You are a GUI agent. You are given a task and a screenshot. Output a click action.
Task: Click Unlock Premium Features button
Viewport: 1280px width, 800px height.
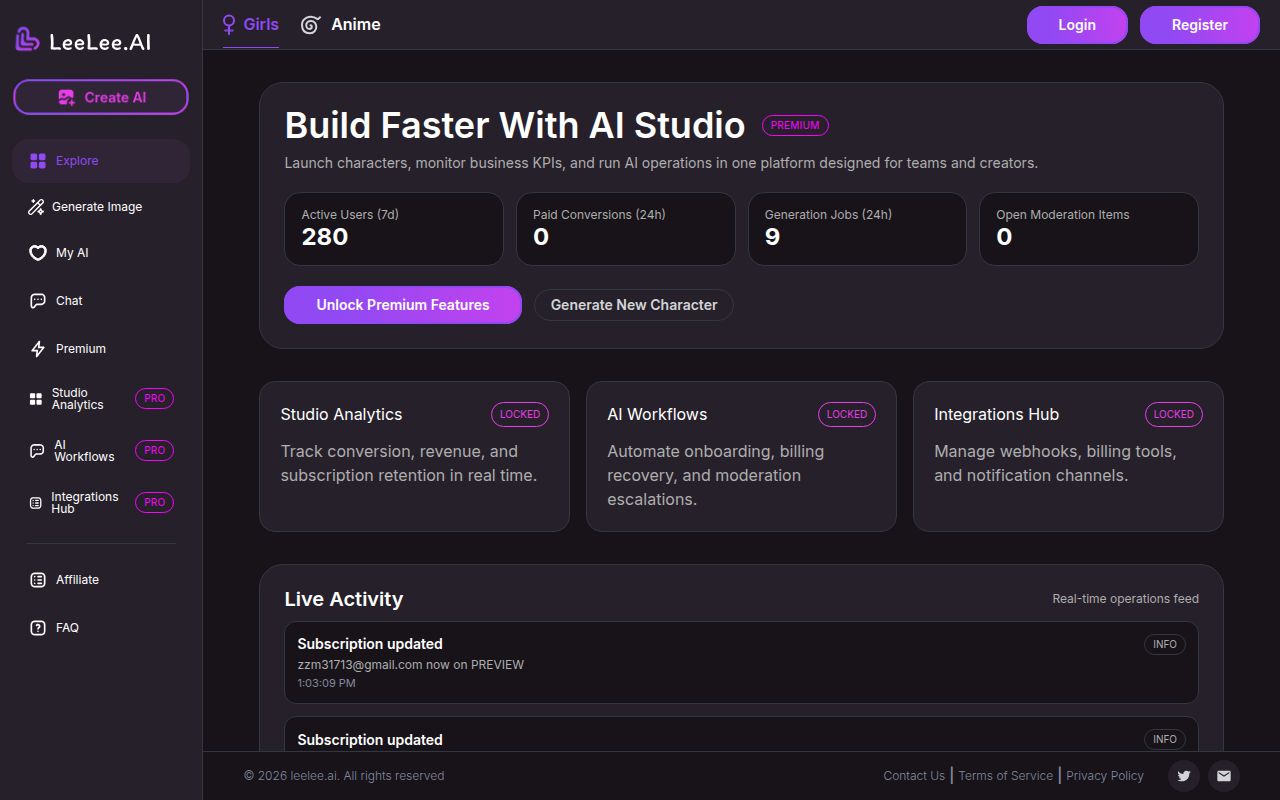[402, 305]
